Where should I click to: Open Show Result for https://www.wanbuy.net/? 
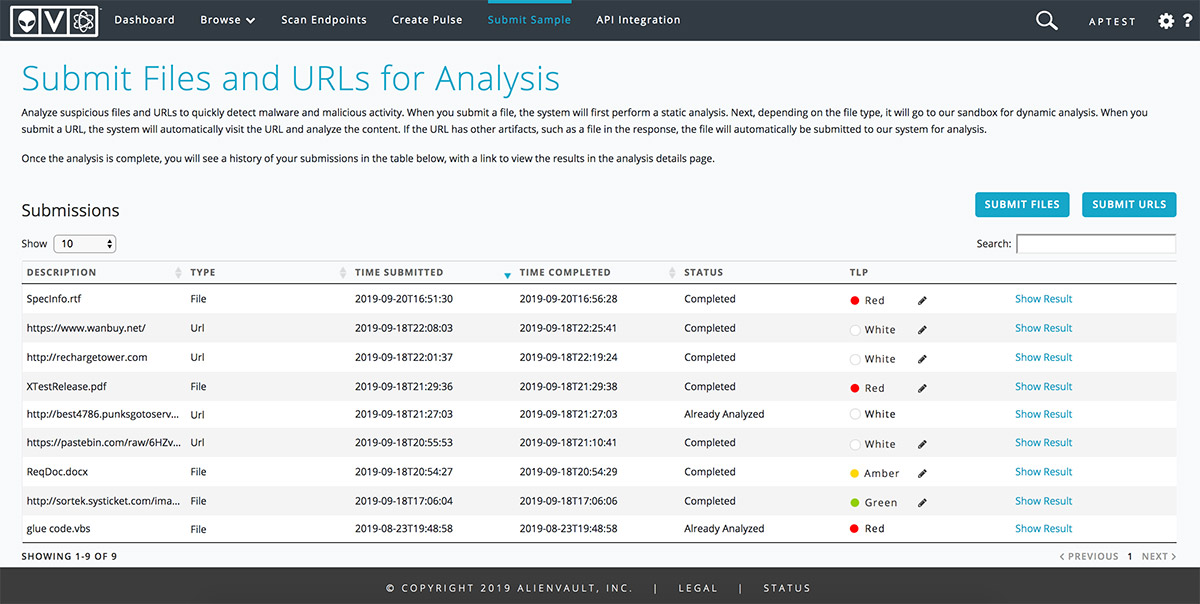click(1043, 328)
